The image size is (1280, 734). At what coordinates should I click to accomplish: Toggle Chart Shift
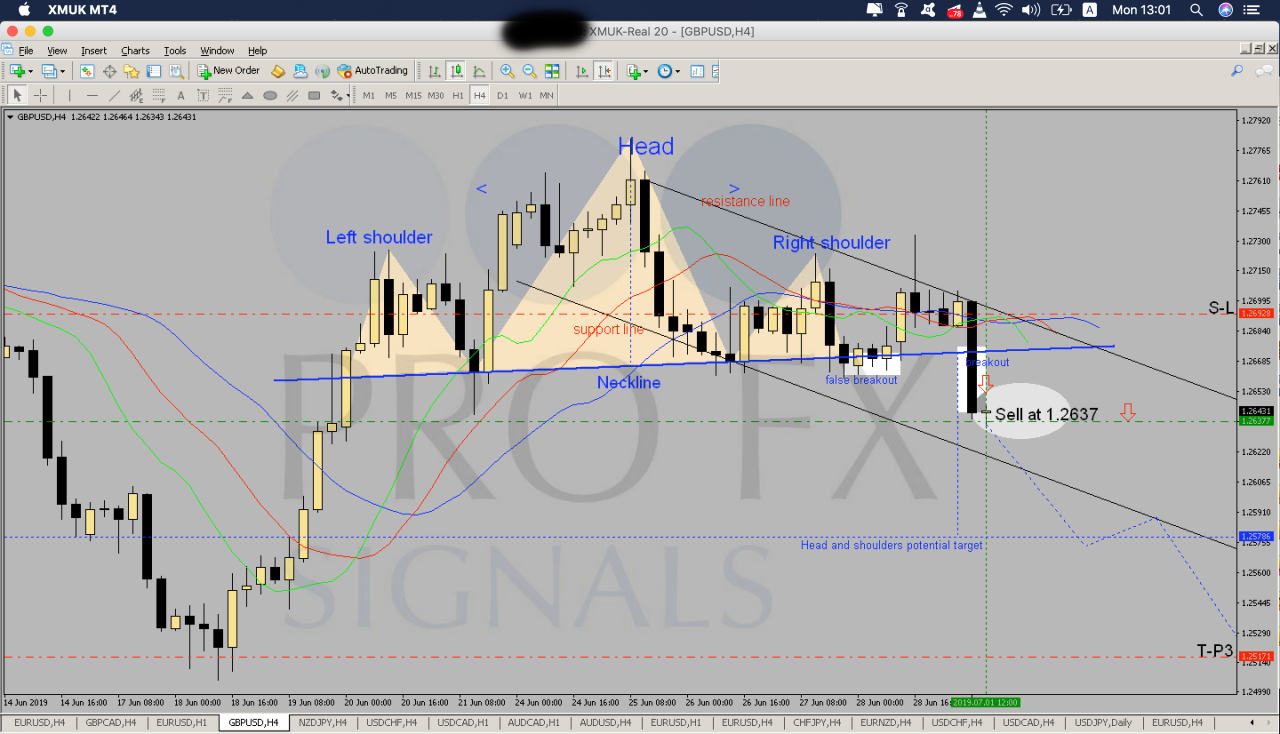point(604,71)
